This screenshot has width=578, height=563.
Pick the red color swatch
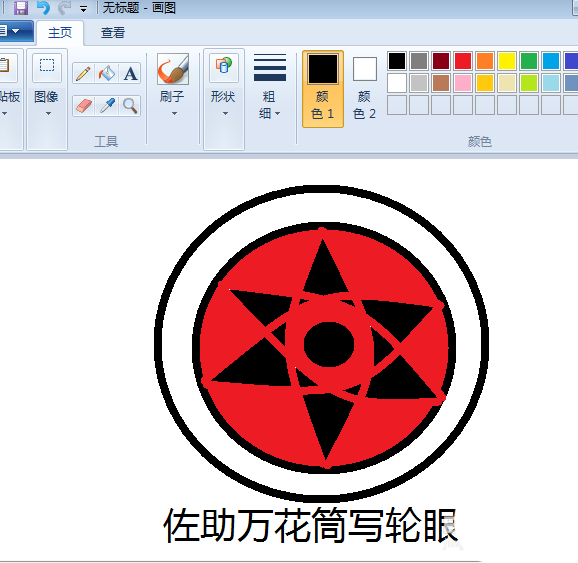tap(463, 61)
